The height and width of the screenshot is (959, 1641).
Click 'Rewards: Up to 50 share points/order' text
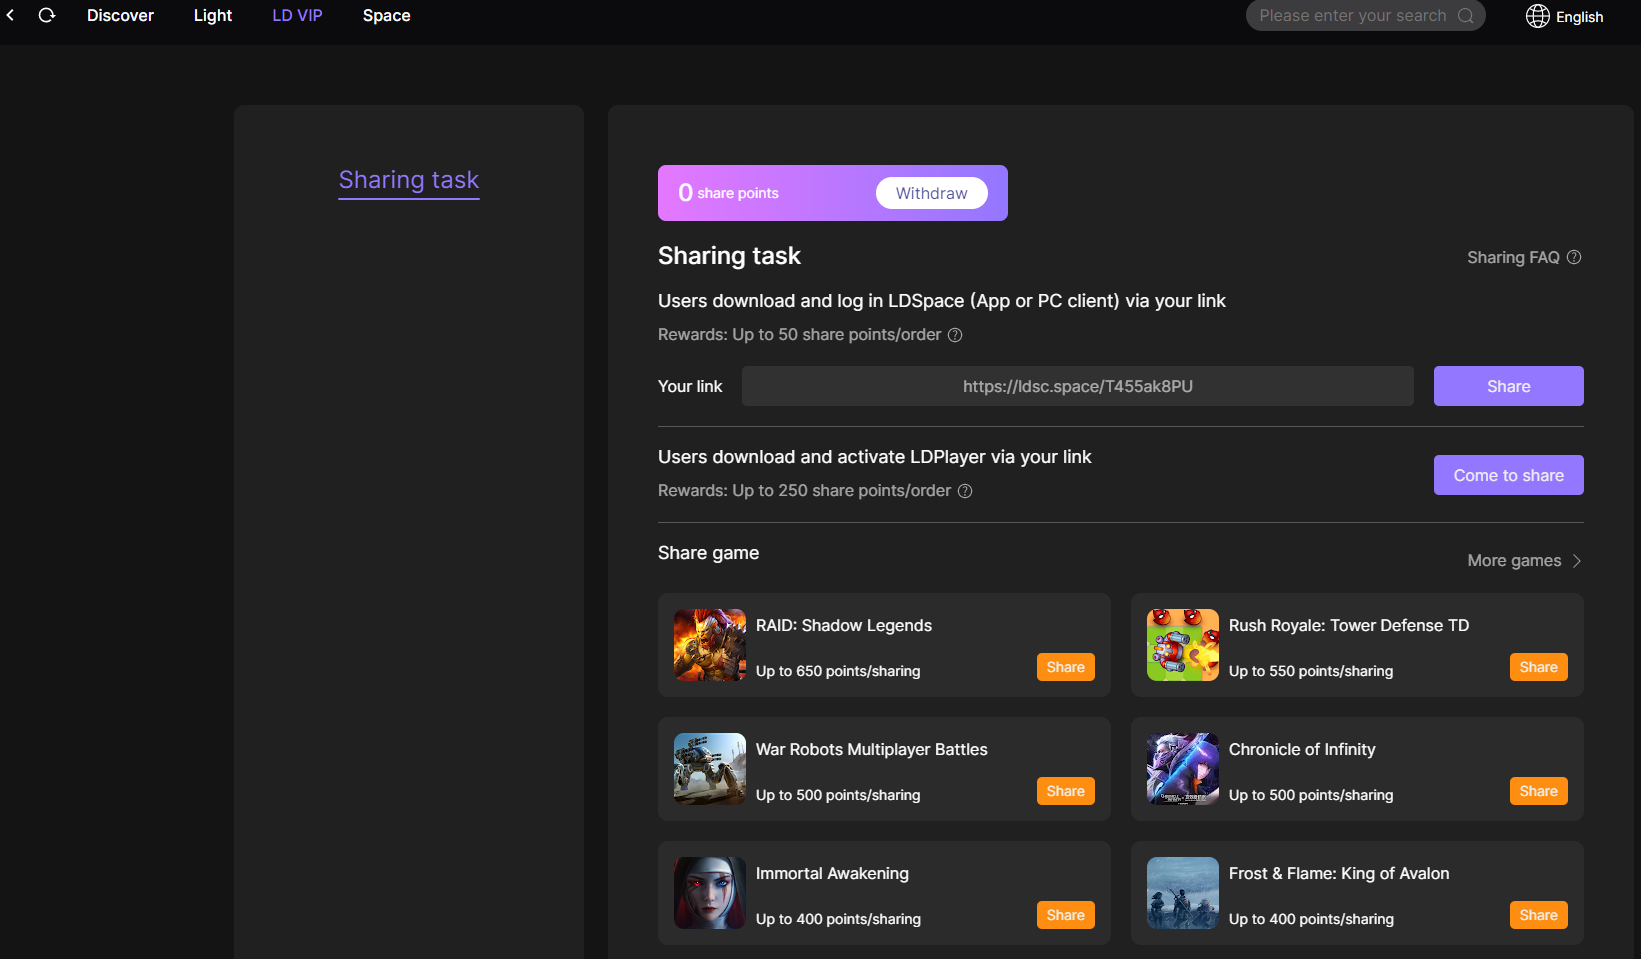(800, 335)
